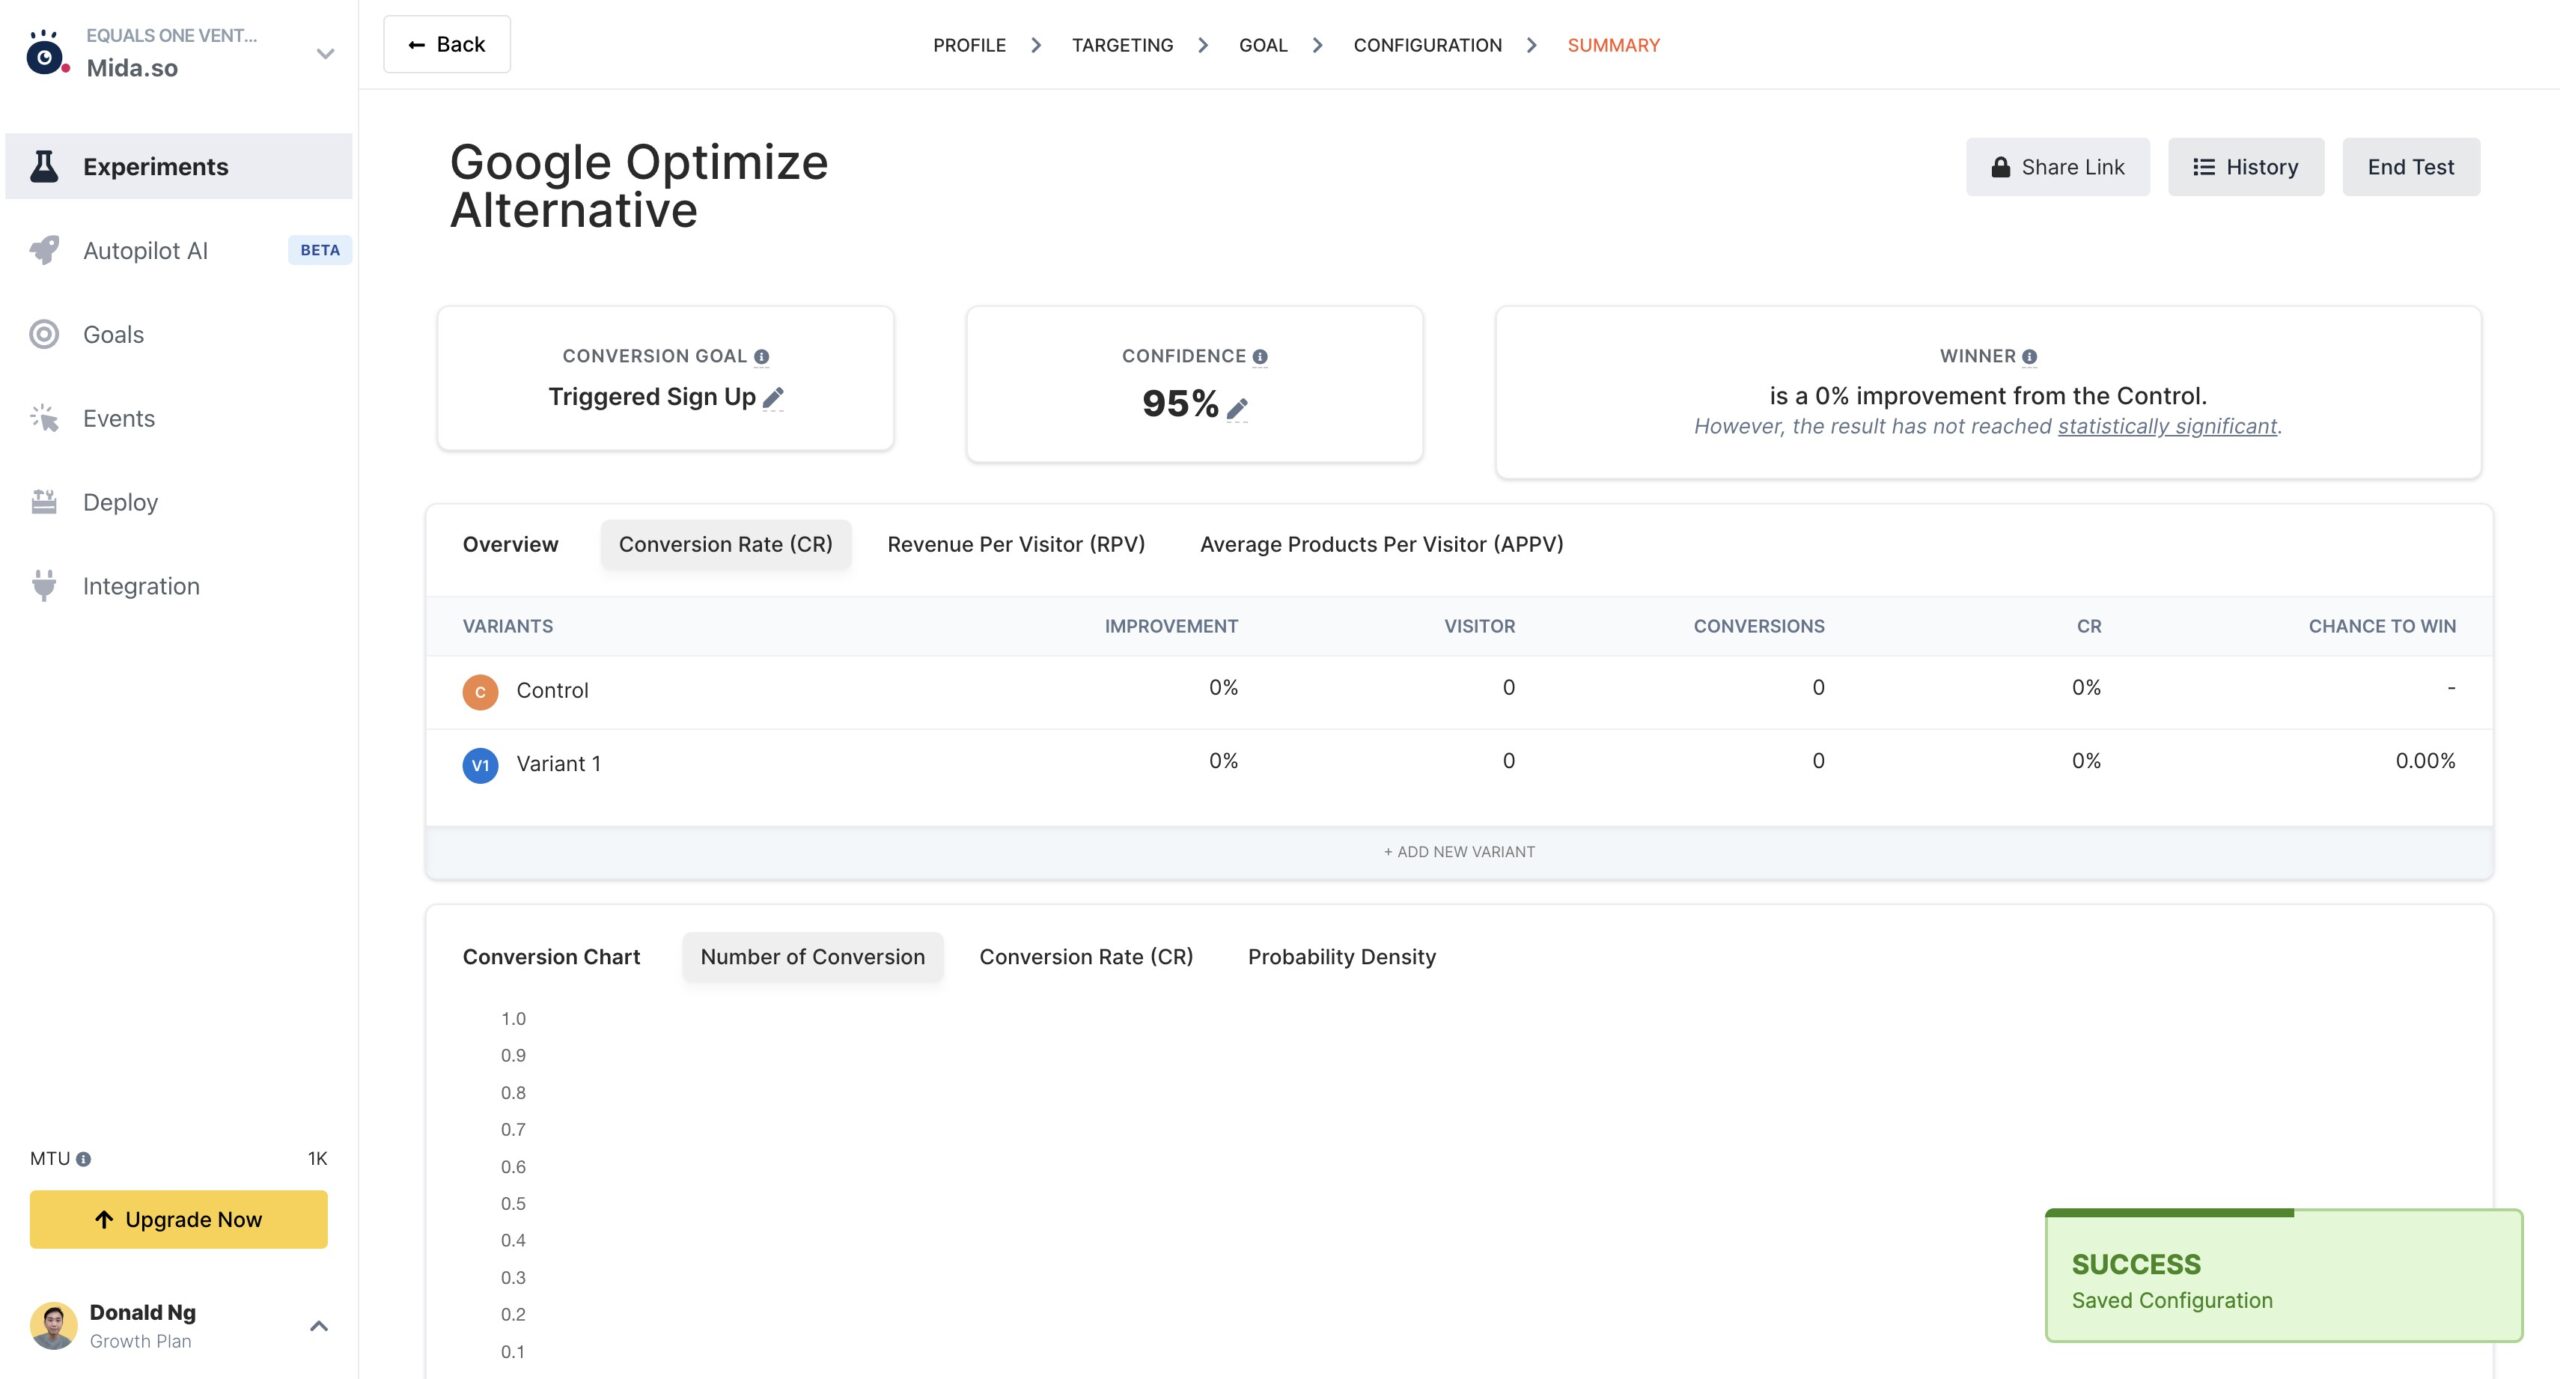Open Events cursor-click icon
2560x1379 pixels.
tap(44, 418)
